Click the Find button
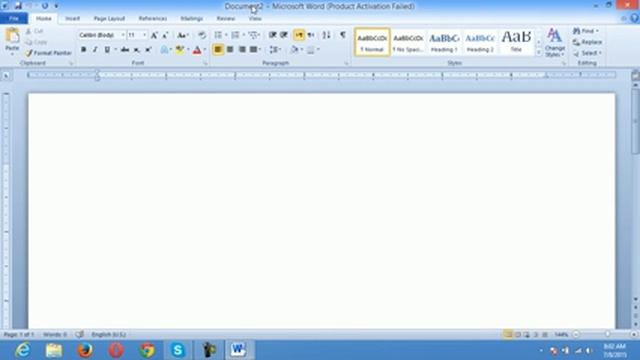 click(585, 31)
